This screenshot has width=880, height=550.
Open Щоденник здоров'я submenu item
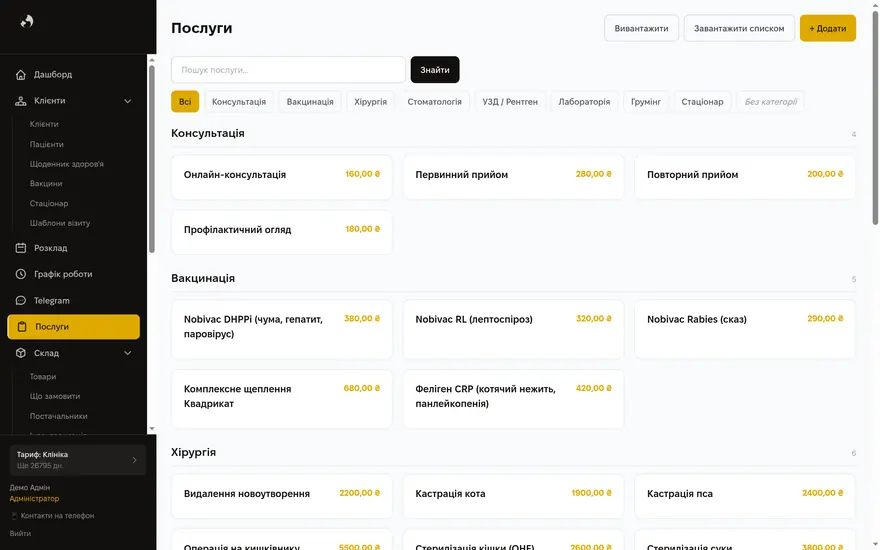coord(67,164)
